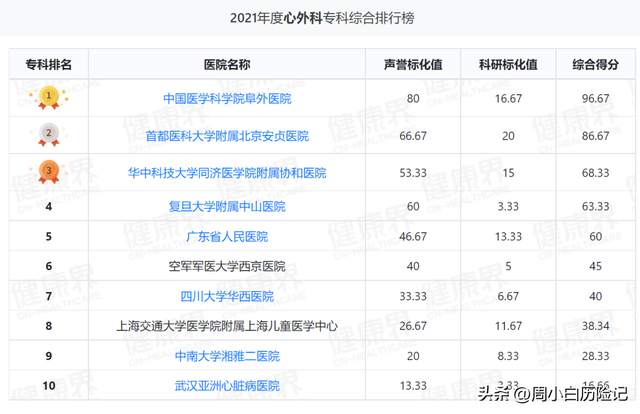Open 复旦大学附属中山医院 link

tap(227, 207)
